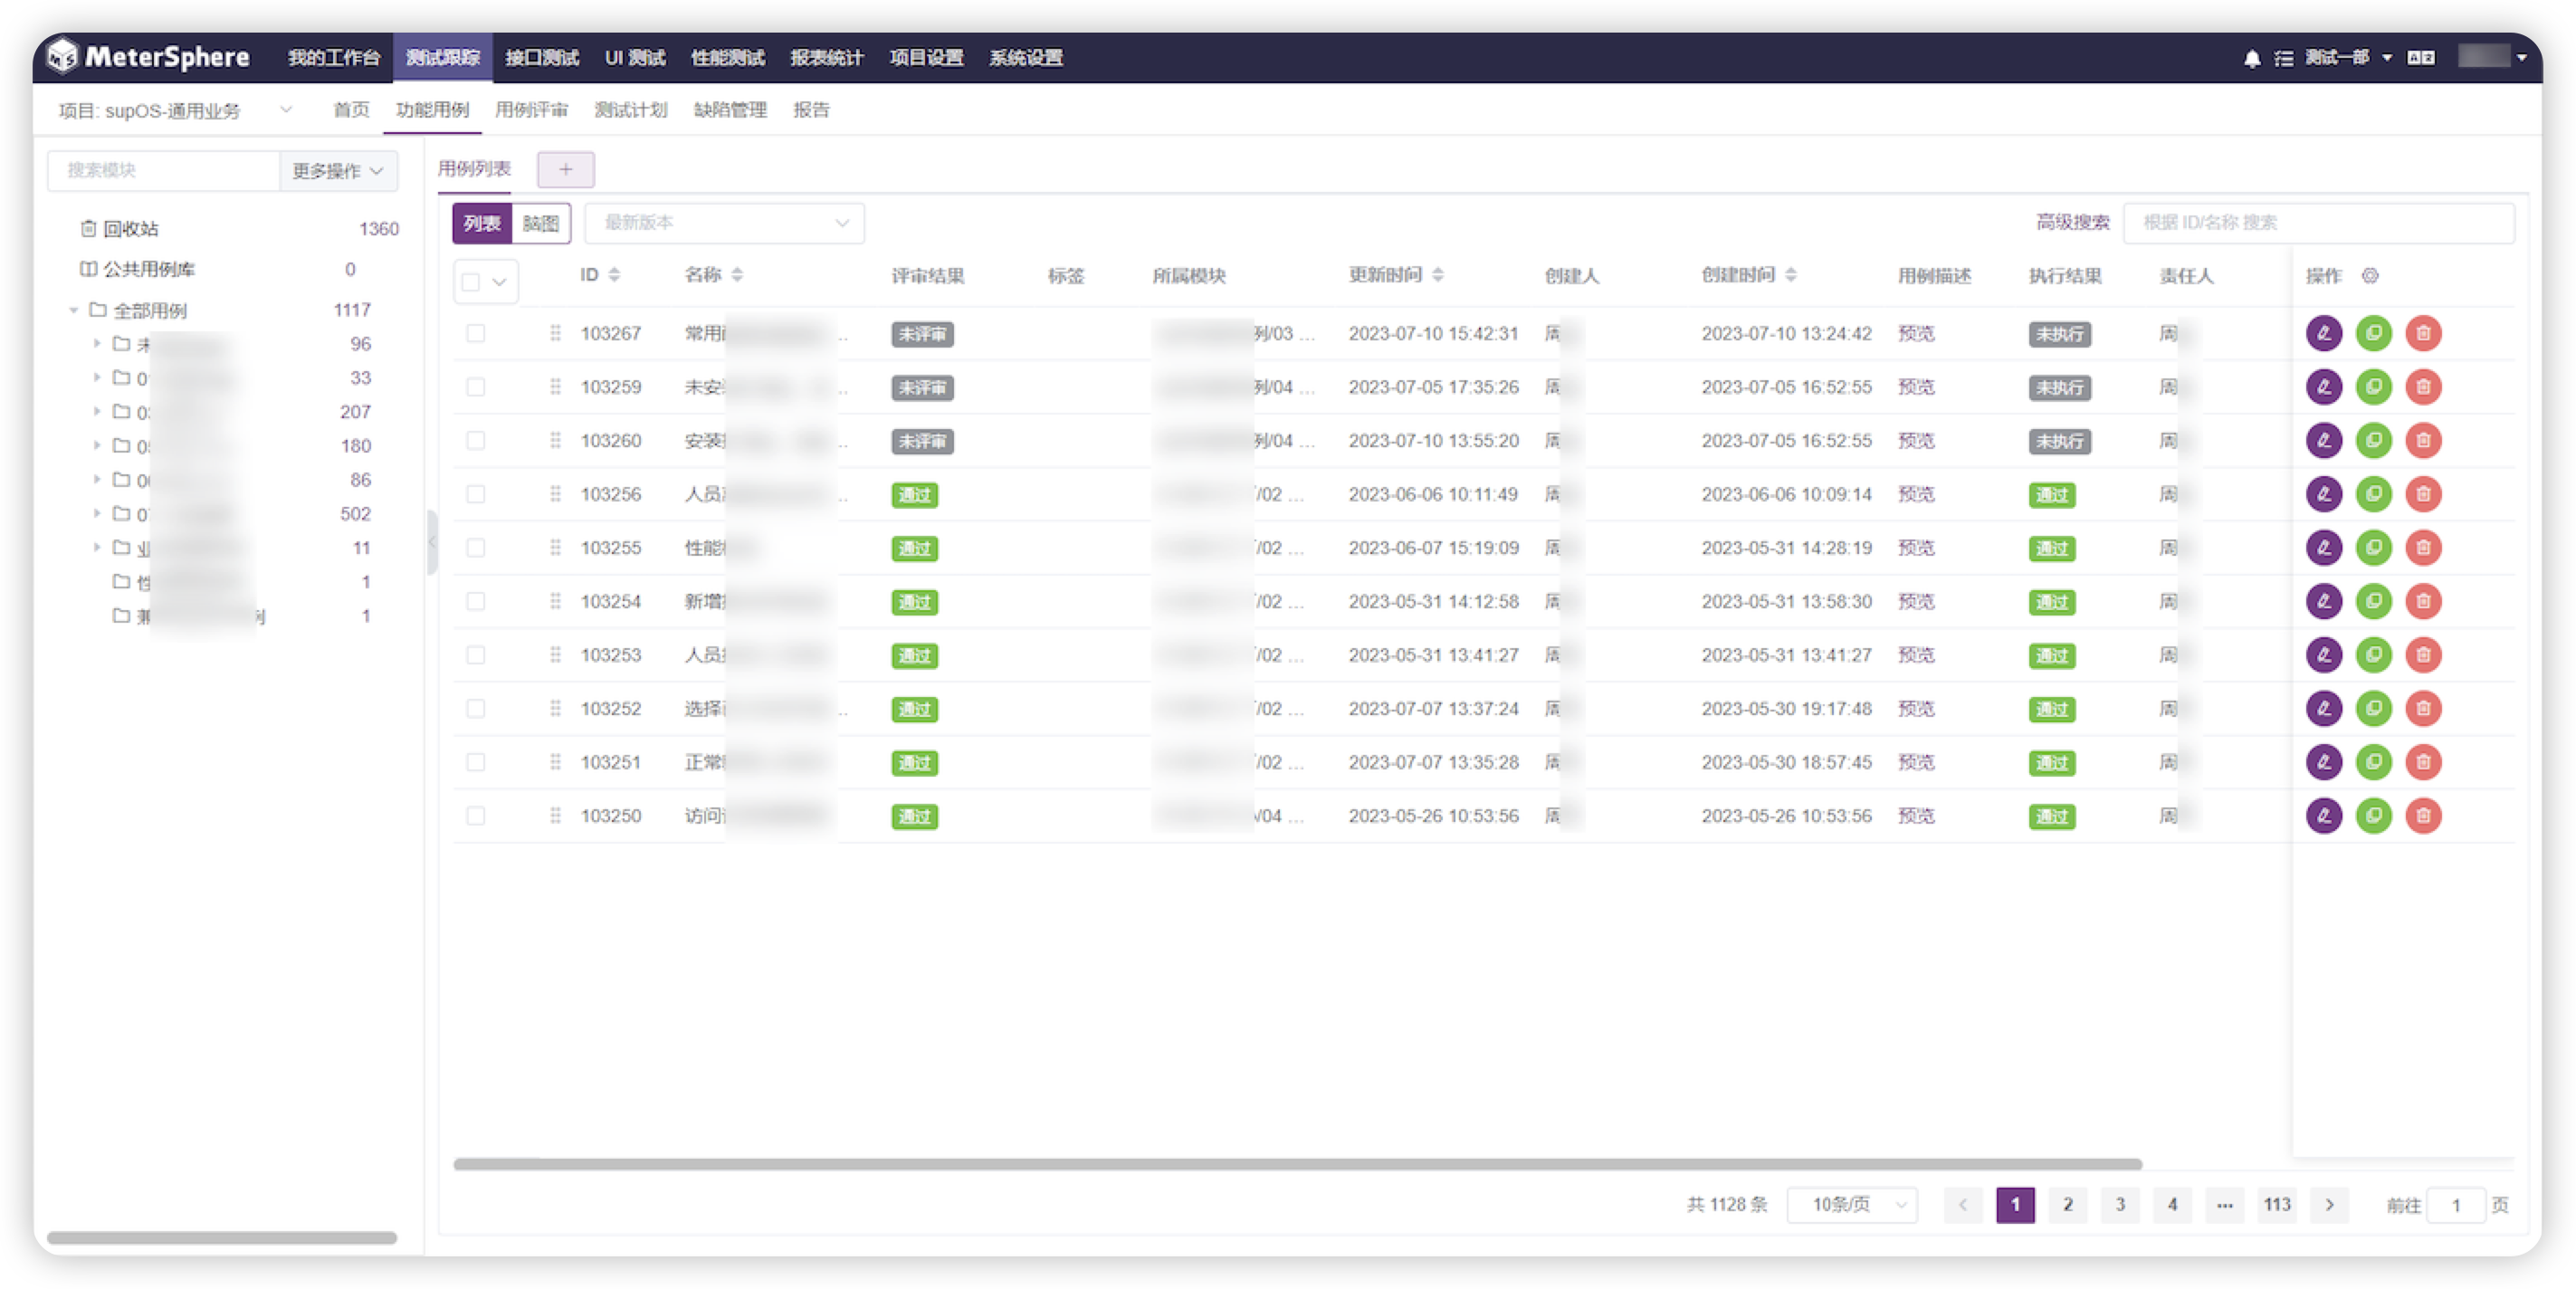
Task: Click module tree horizontal scrollbar
Action: click(222, 1237)
